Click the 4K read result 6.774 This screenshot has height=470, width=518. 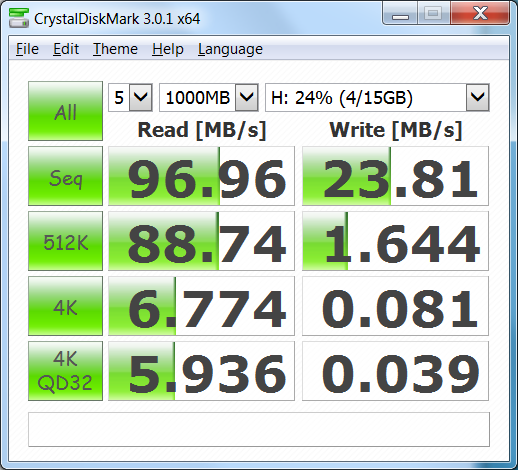tap(201, 306)
